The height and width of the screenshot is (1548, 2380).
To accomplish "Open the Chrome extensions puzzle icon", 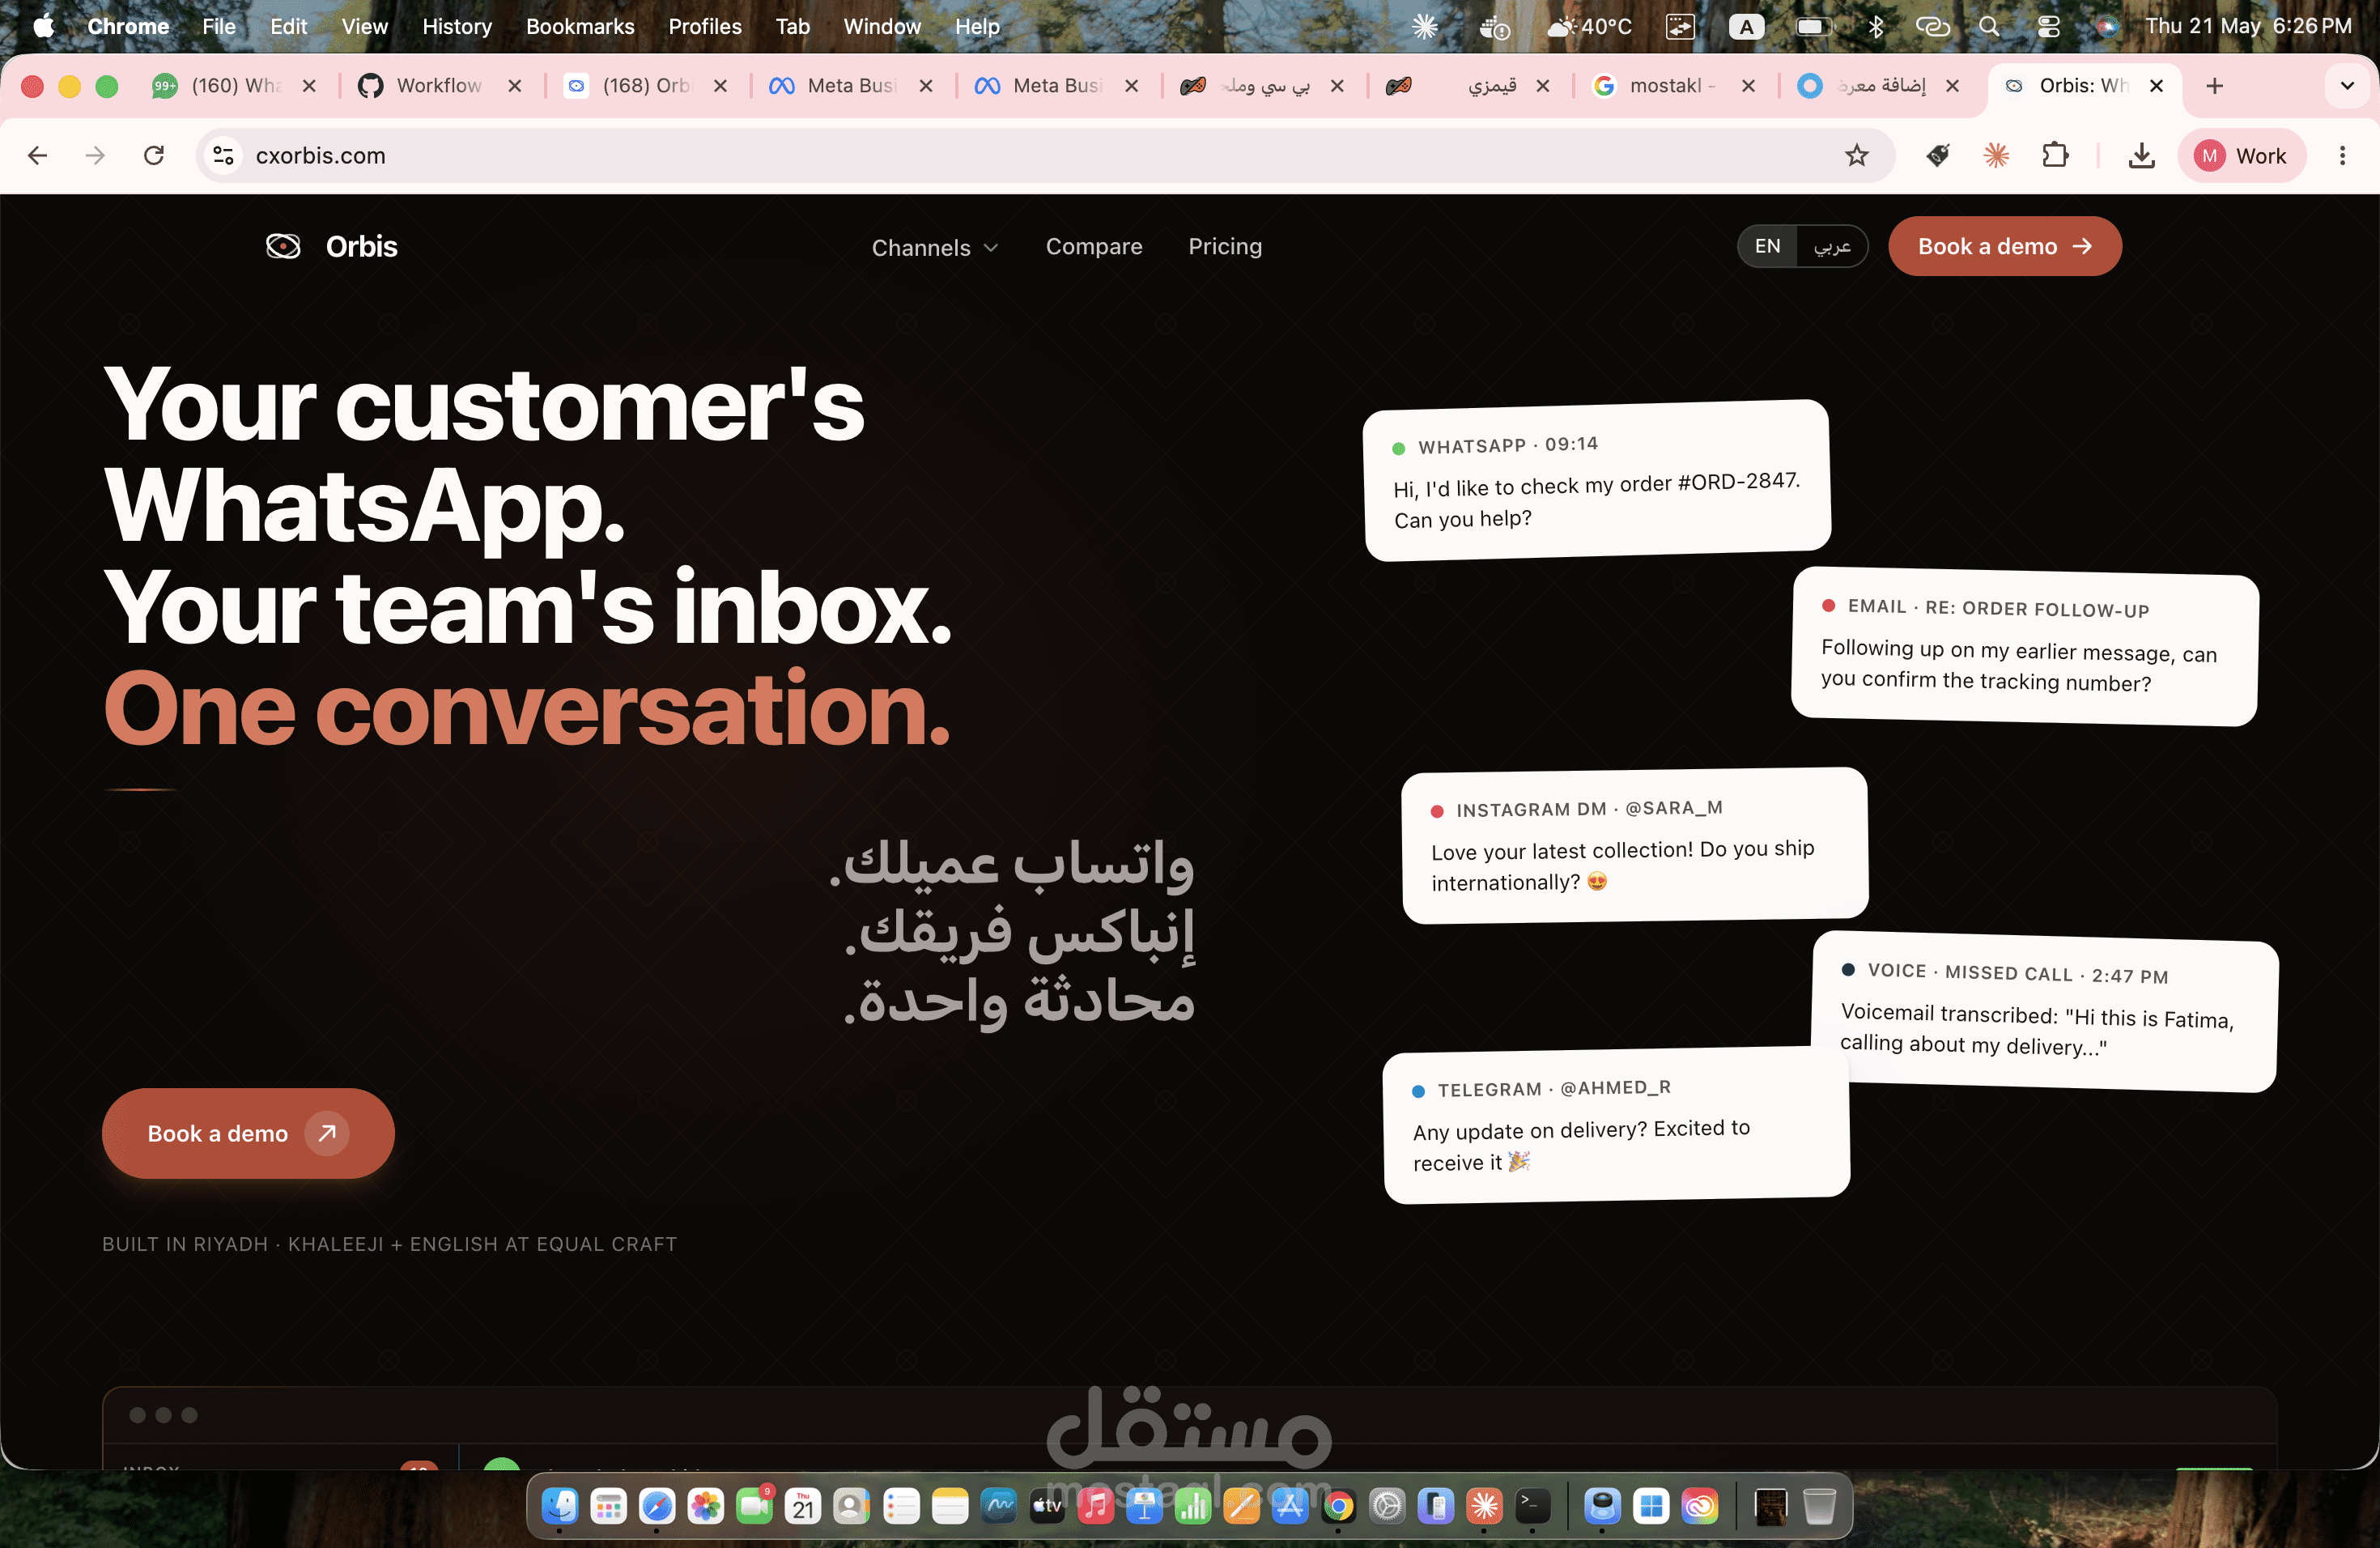I will point(2054,155).
